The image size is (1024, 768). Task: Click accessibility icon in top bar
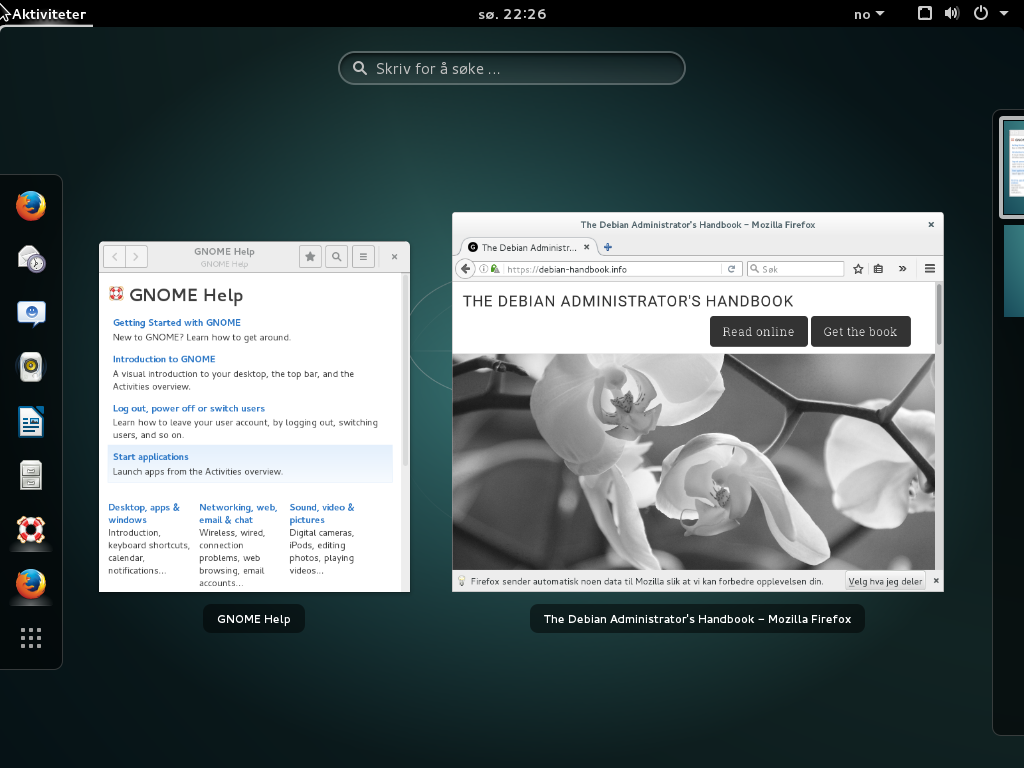tap(925, 13)
